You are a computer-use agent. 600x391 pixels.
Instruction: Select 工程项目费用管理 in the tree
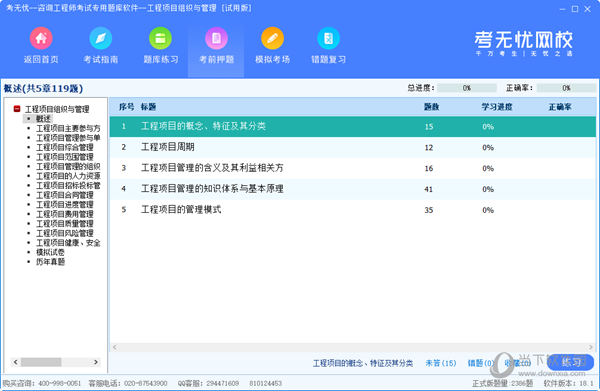coord(65,214)
